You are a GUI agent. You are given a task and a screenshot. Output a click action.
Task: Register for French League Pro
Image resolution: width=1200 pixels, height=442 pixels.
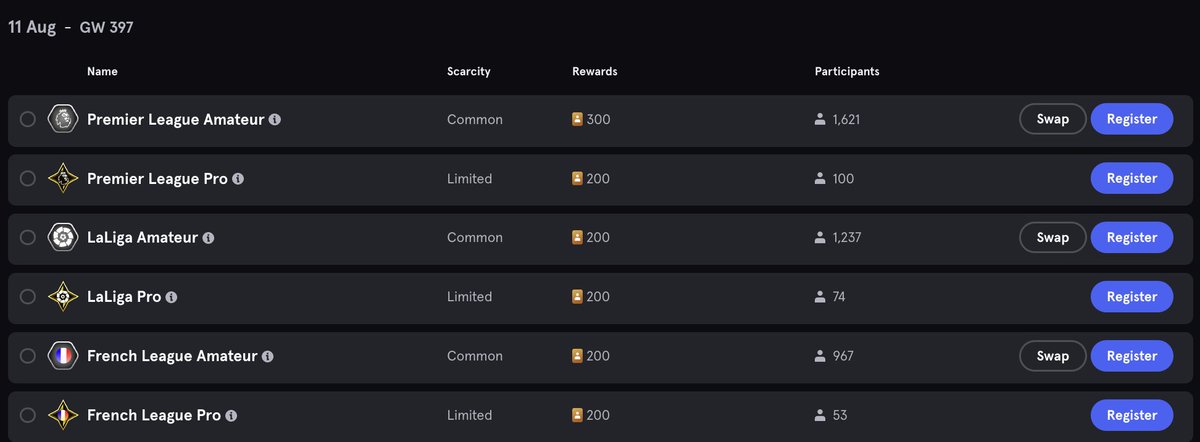click(1132, 415)
